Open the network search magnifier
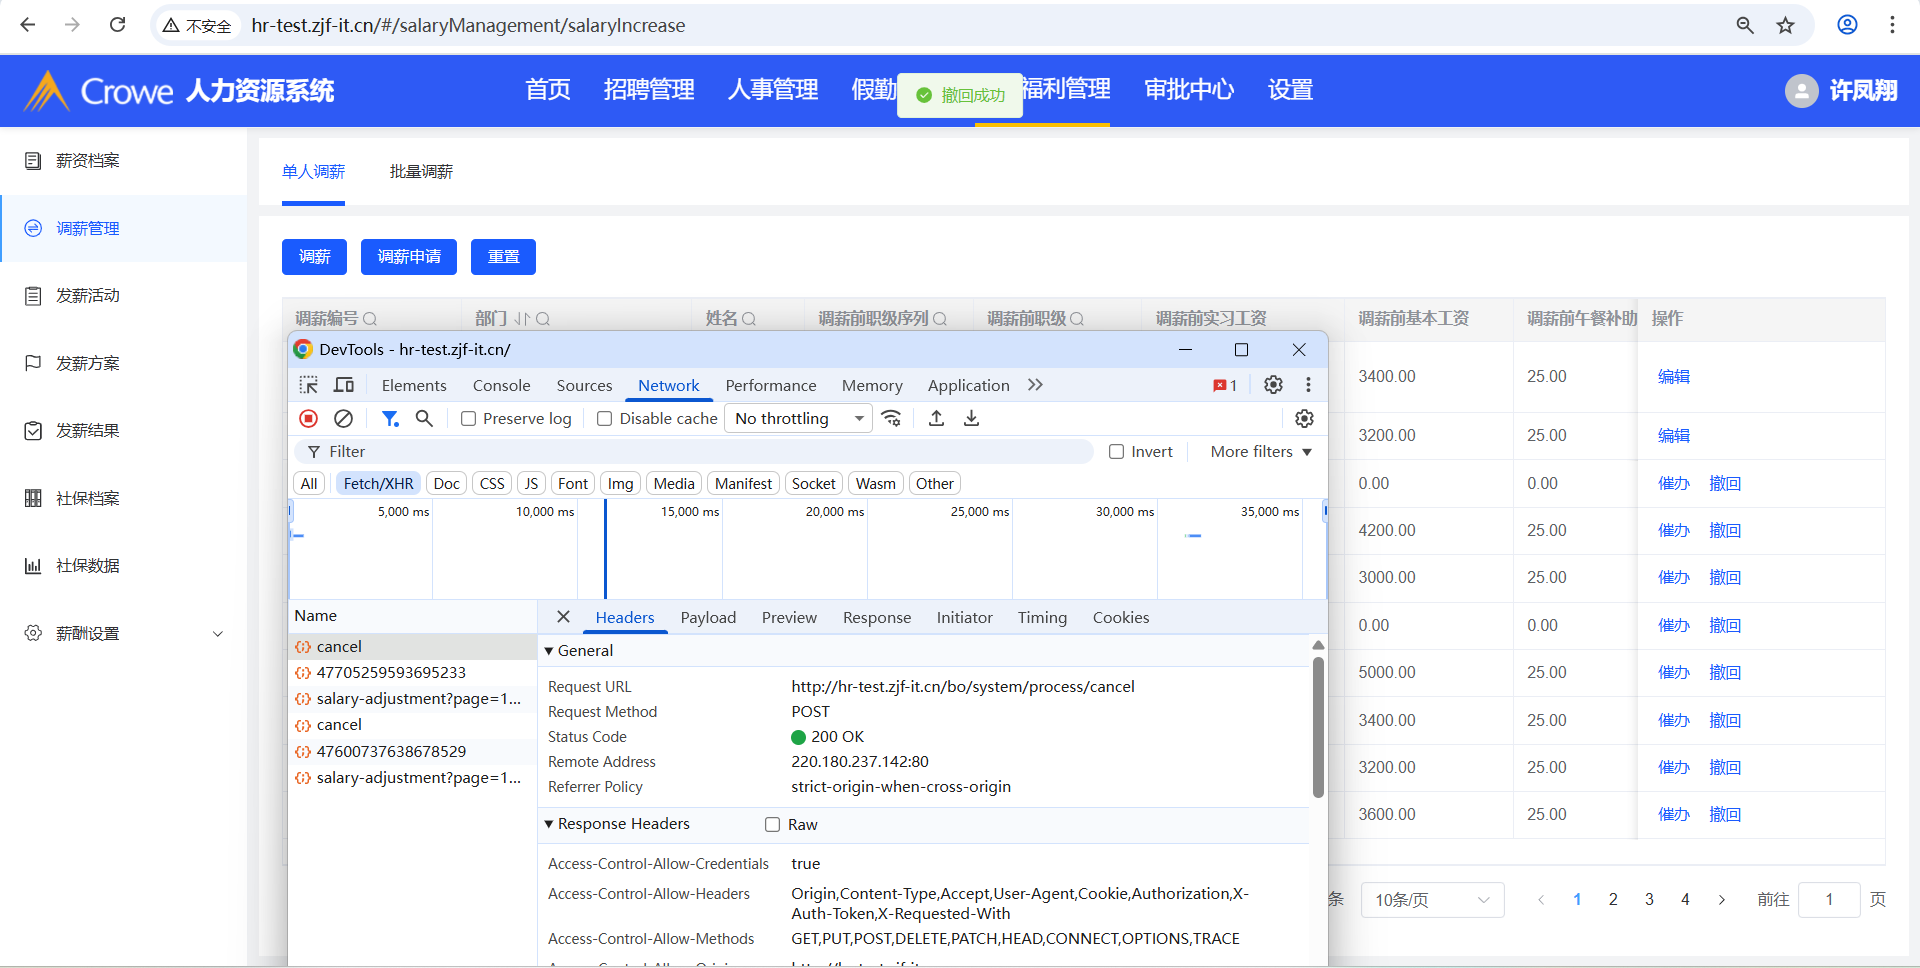1920x968 pixels. [x=424, y=419]
